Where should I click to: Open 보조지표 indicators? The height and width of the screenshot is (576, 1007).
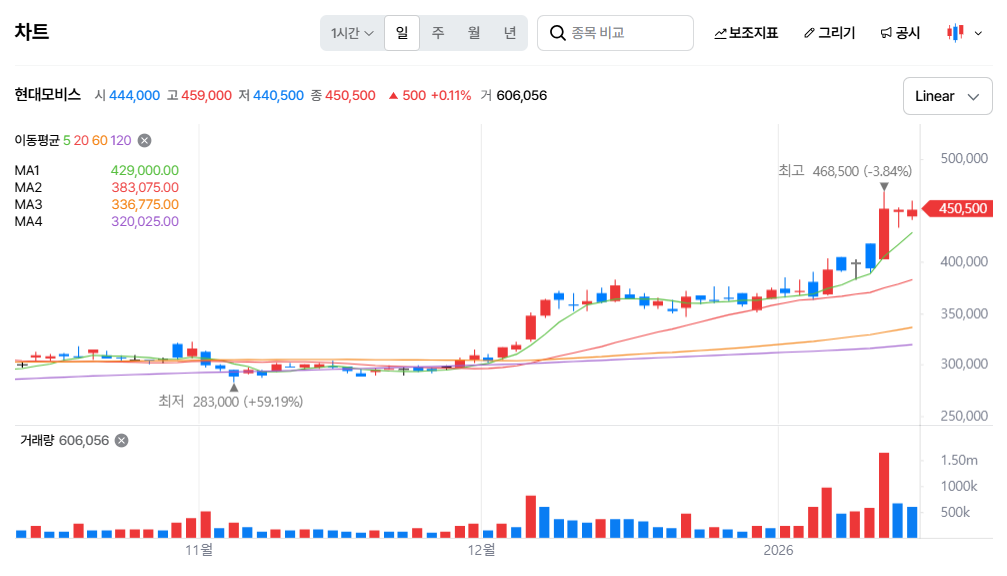pos(746,33)
